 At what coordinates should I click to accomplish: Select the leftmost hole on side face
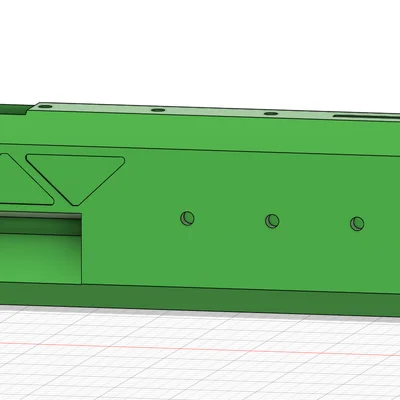point(187,218)
